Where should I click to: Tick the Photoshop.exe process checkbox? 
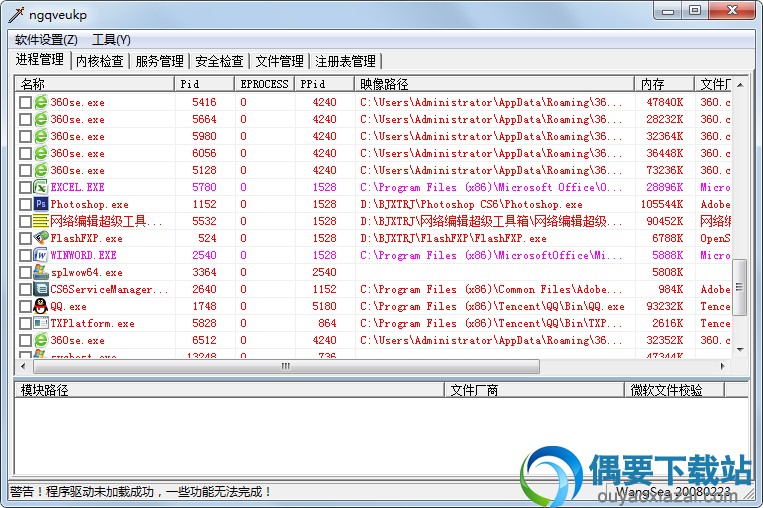coord(25,204)
